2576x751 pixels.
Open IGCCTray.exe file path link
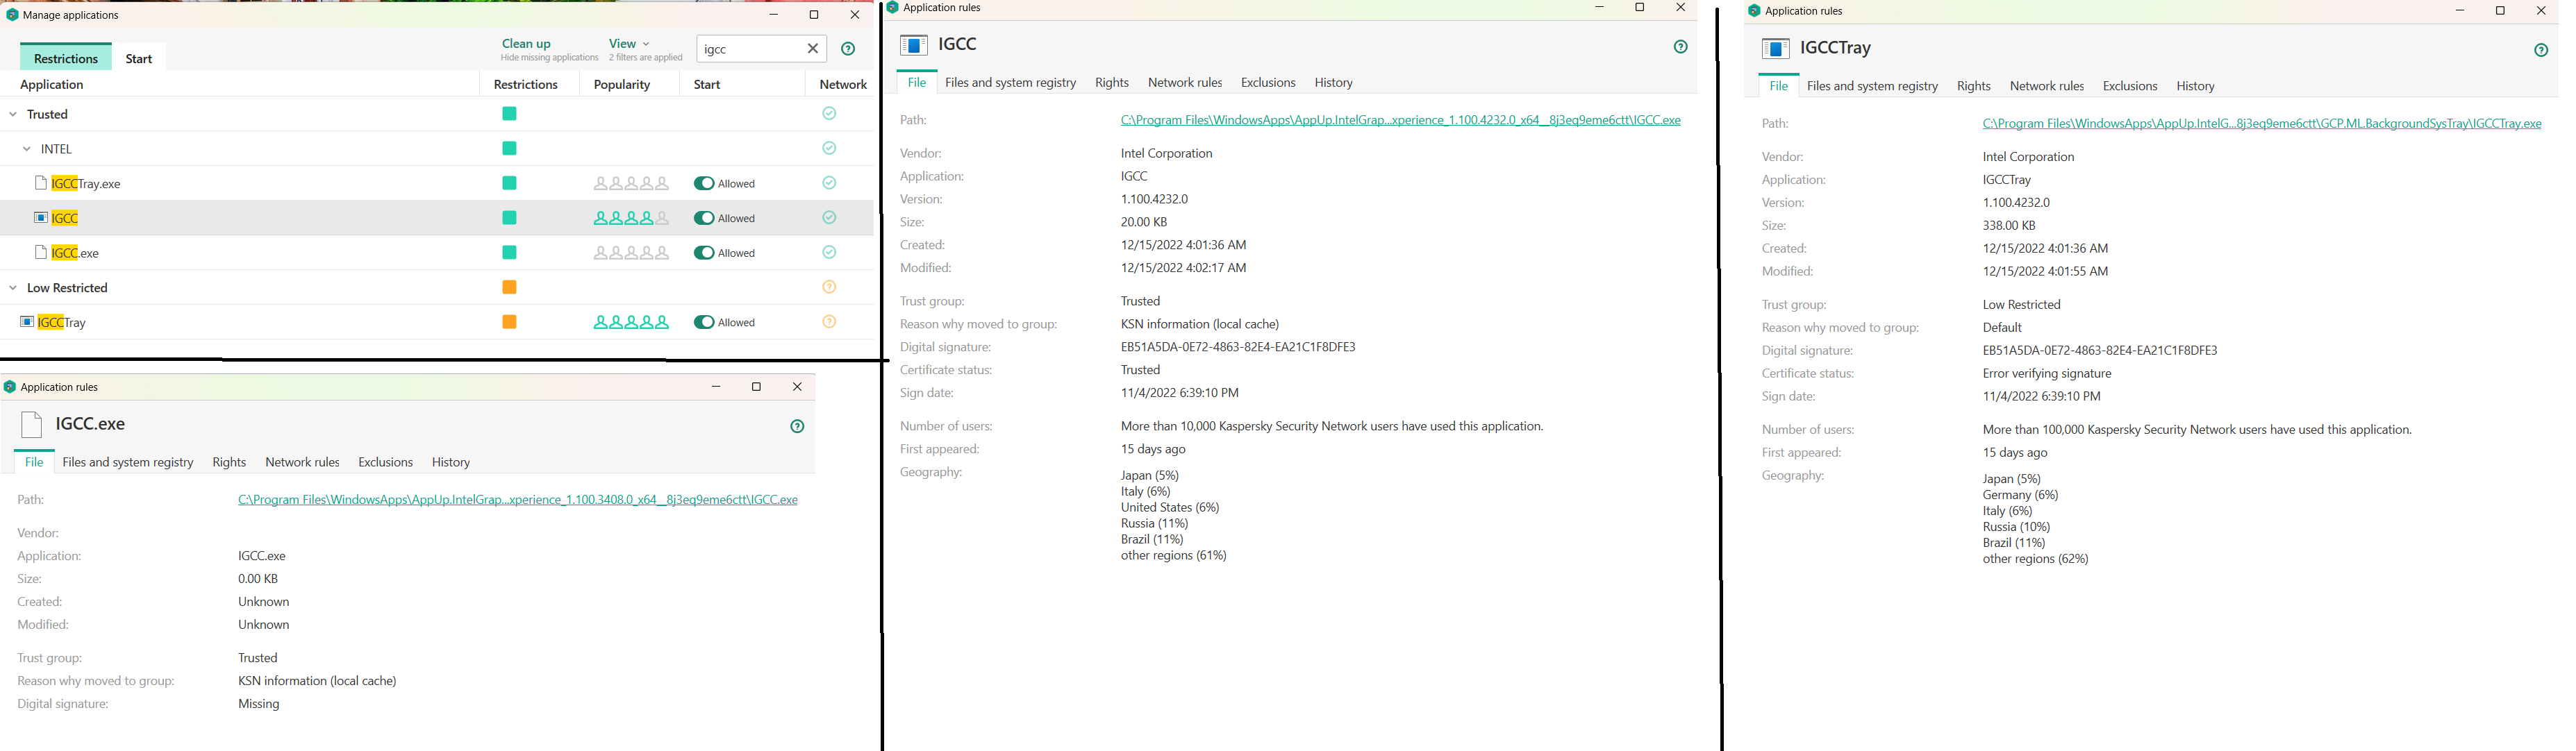(2261, 124)
